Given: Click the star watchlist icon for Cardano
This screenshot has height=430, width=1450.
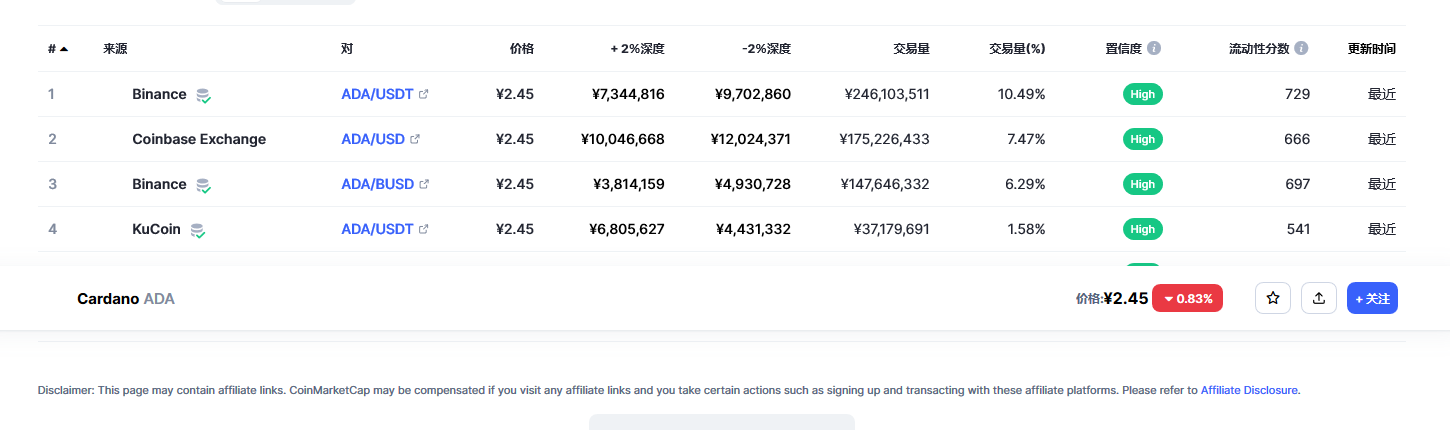Looking at the screenshot, I should point(1273,298).
